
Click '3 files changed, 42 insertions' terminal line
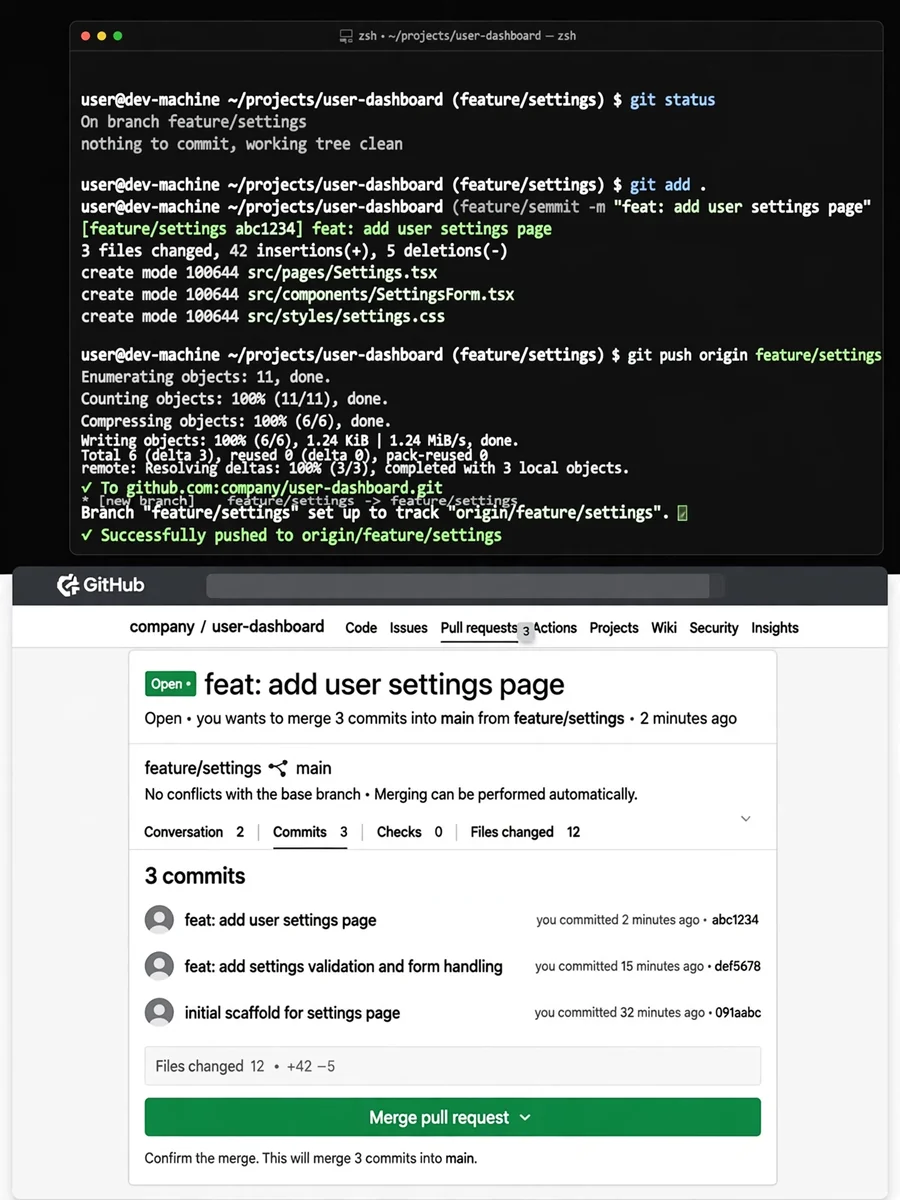coord(294,250)
